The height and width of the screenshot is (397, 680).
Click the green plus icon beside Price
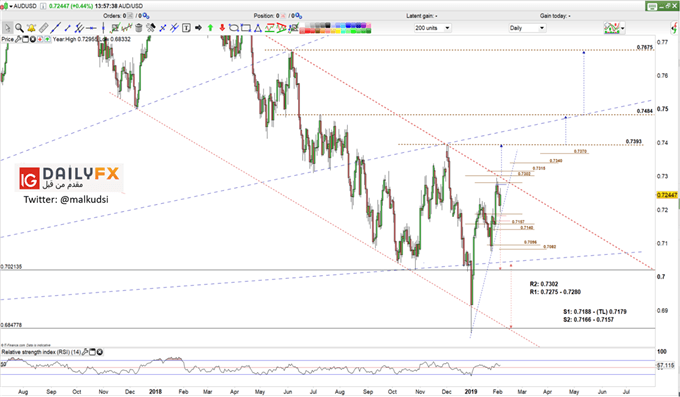tap(47, 39)
